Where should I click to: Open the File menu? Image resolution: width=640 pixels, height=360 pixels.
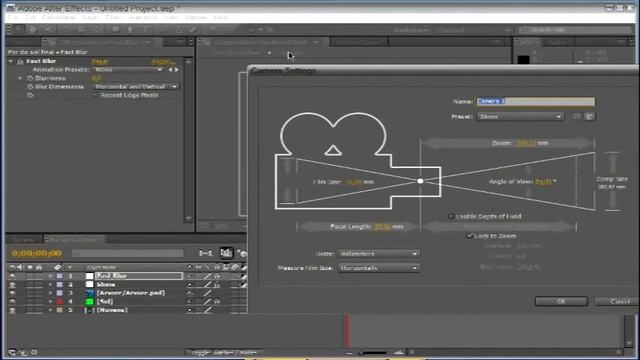13,18
